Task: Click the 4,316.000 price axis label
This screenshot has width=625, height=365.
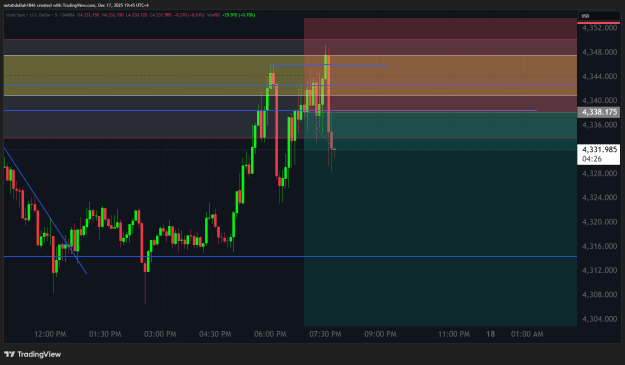Action: pos(599,246)
